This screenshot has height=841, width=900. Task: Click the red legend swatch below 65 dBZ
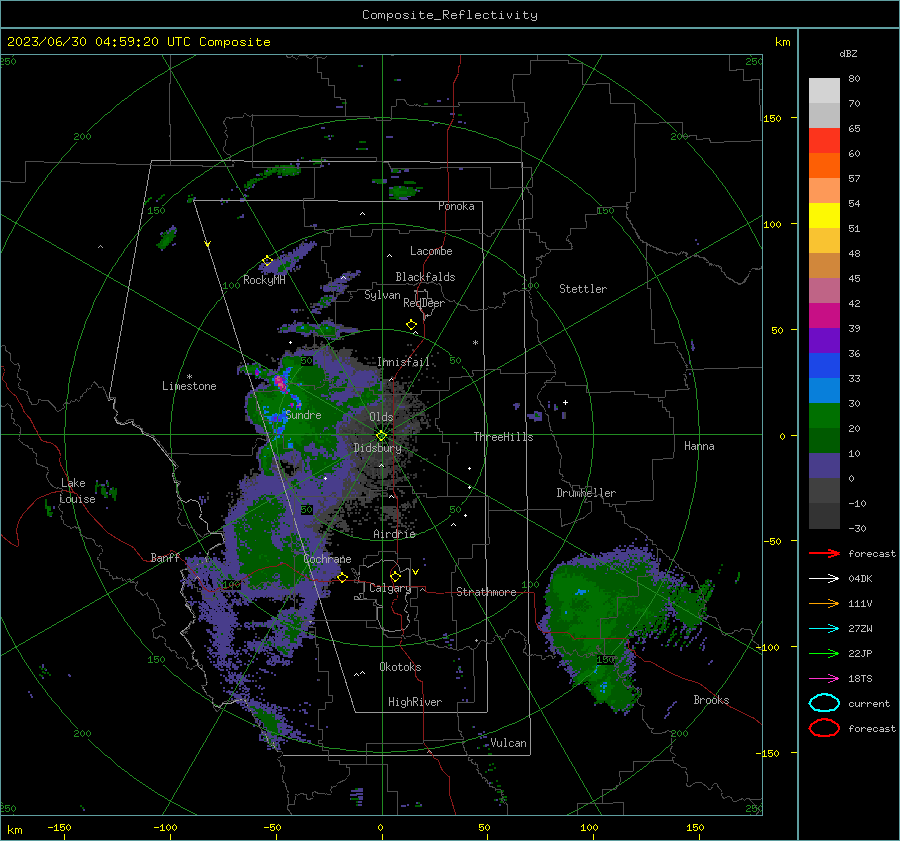coord(824,141)
